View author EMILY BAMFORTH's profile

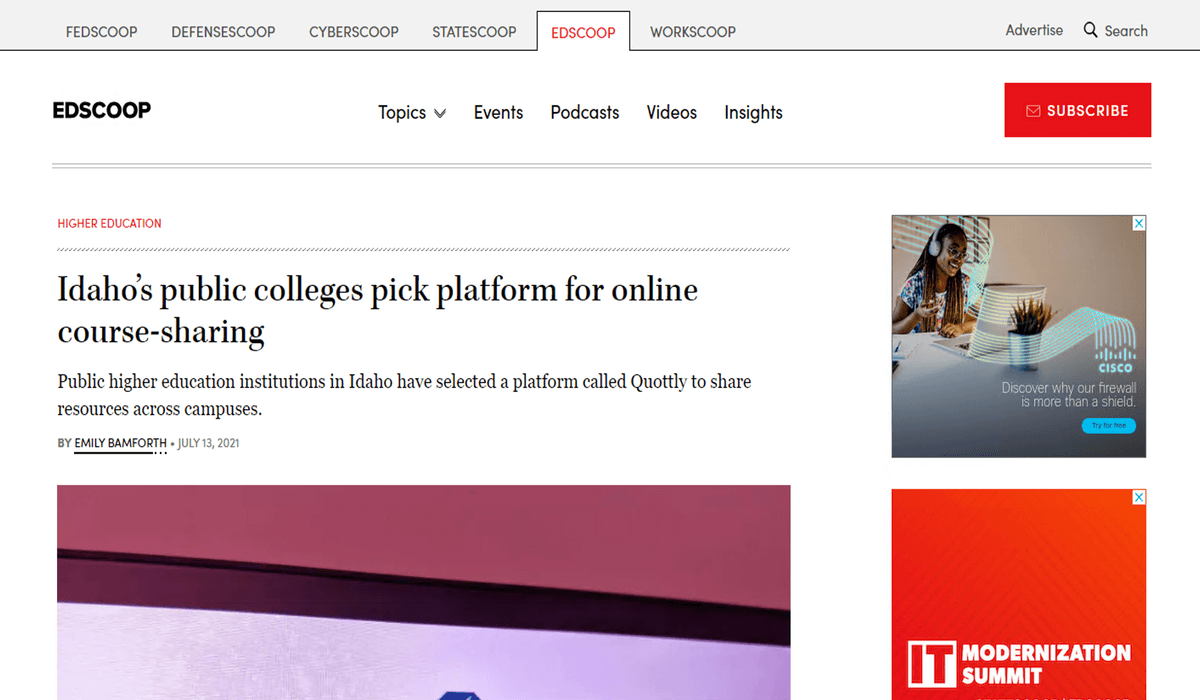pyautogui.click(x=120, y=443)
